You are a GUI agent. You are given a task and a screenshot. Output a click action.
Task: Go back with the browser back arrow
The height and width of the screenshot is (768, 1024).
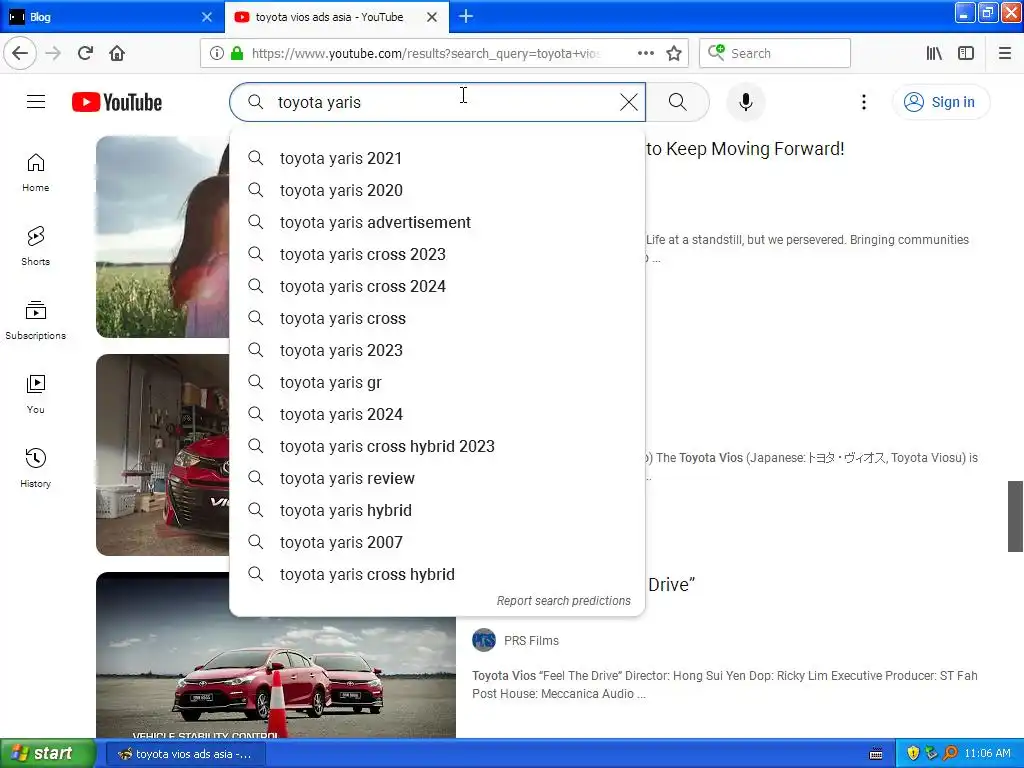pyautogui.click(x=20, y=53)
